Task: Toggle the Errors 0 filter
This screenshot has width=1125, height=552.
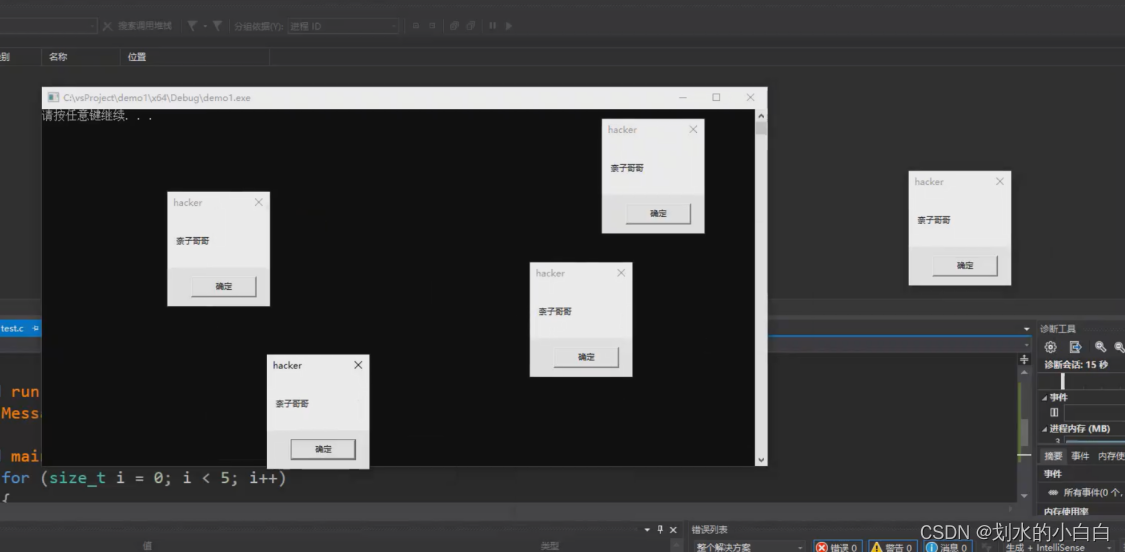Action: tap(836, 547)
